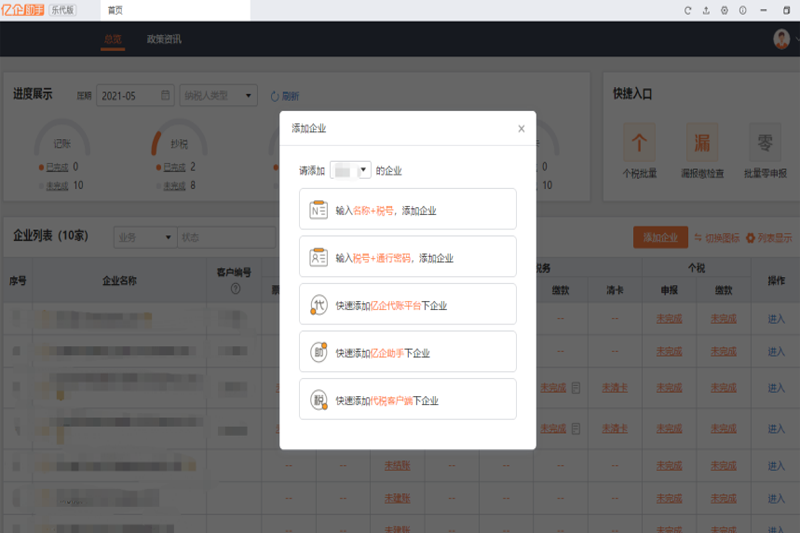Open 已完成 link under 抄税
The image size is (800, 533).
point(174,167)
